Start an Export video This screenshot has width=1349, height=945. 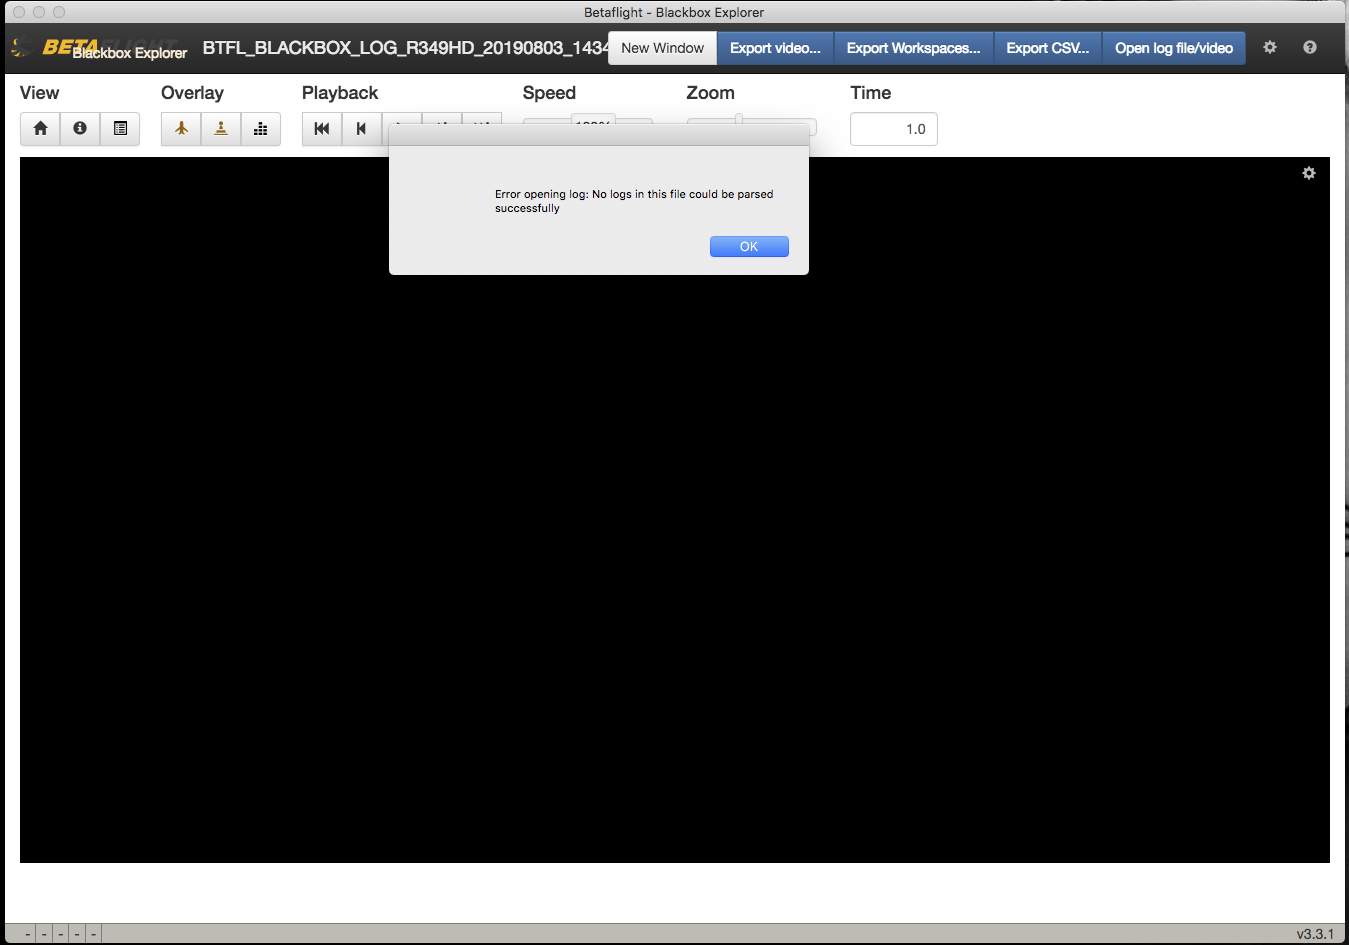774,47
